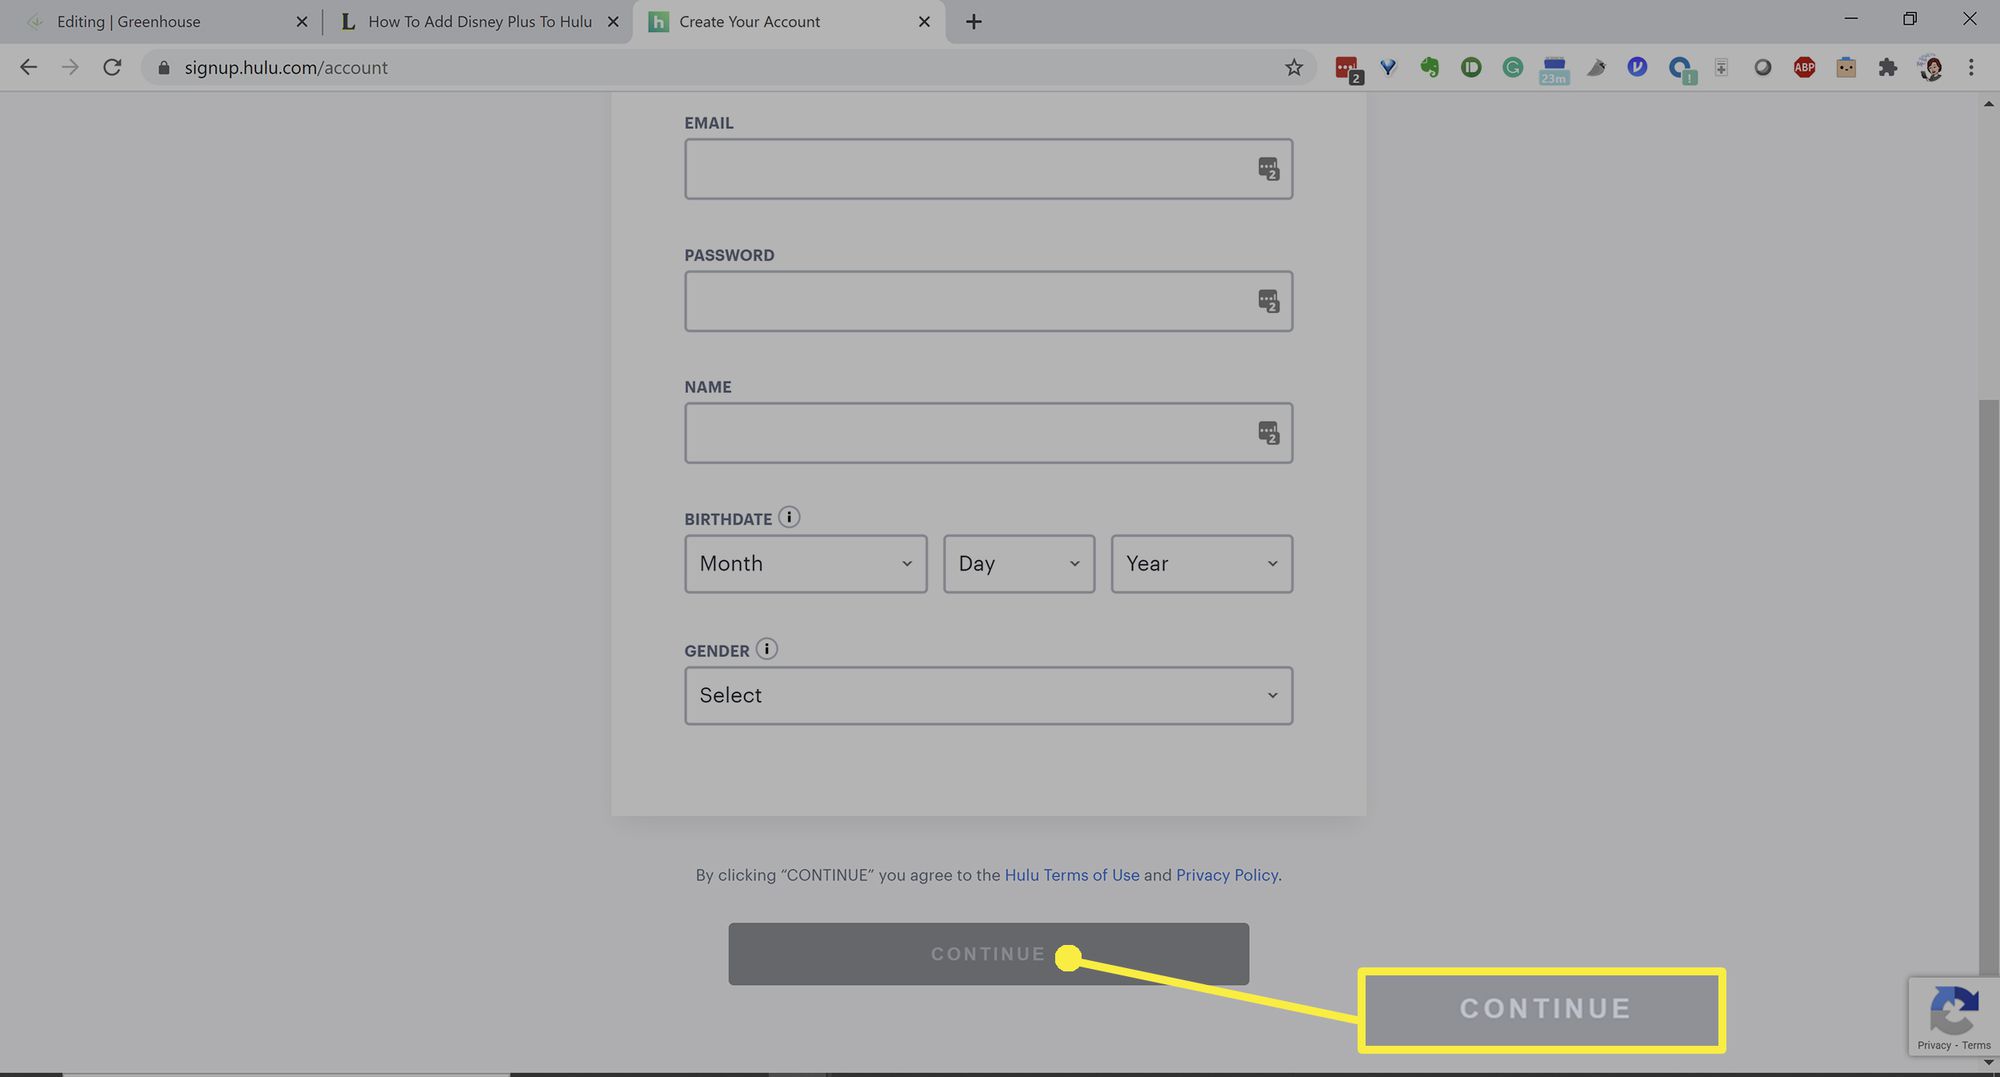
Task: Click the blue ring extension with alert badge
Action: tap(1681, 69)
